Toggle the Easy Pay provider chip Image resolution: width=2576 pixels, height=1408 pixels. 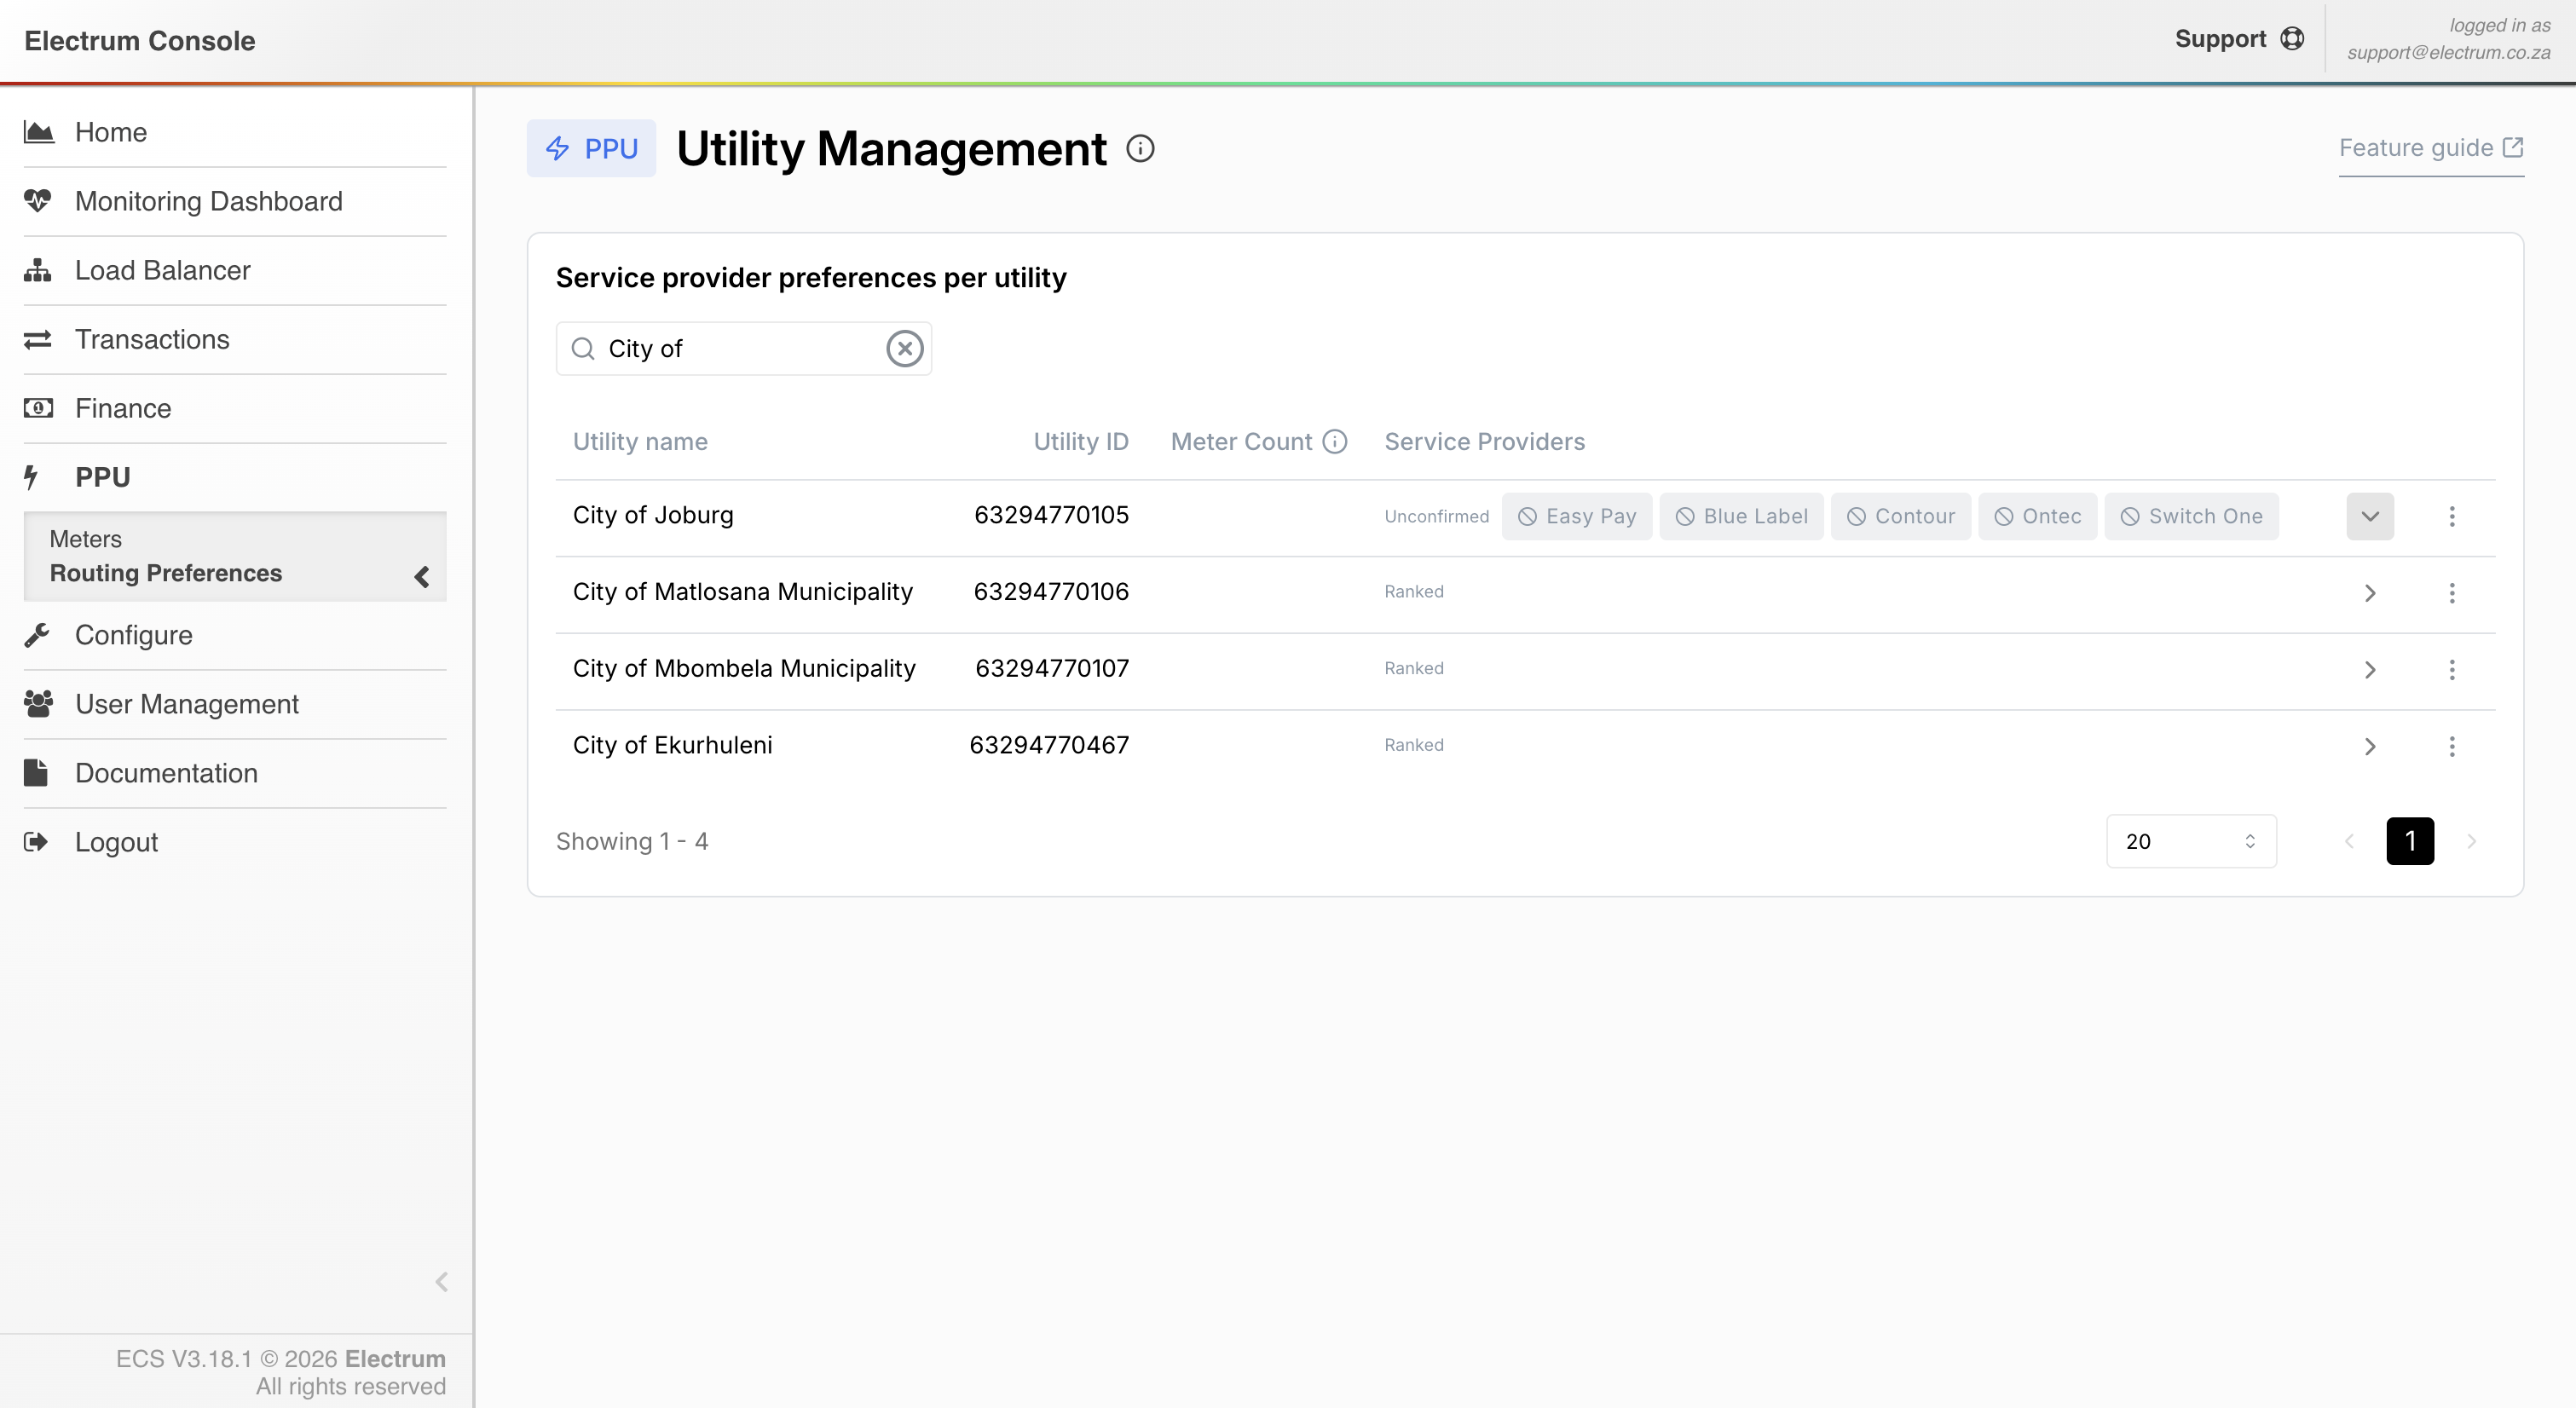point(1576,516)
